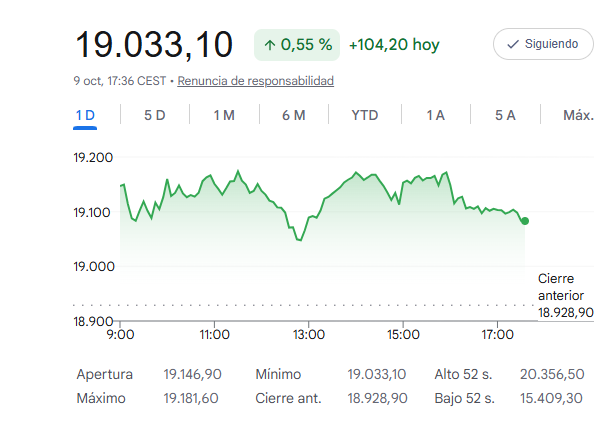This screenshot has height=435, width=606.
Task: Click the chart dip near 13:00
Action: pos(300,240)
